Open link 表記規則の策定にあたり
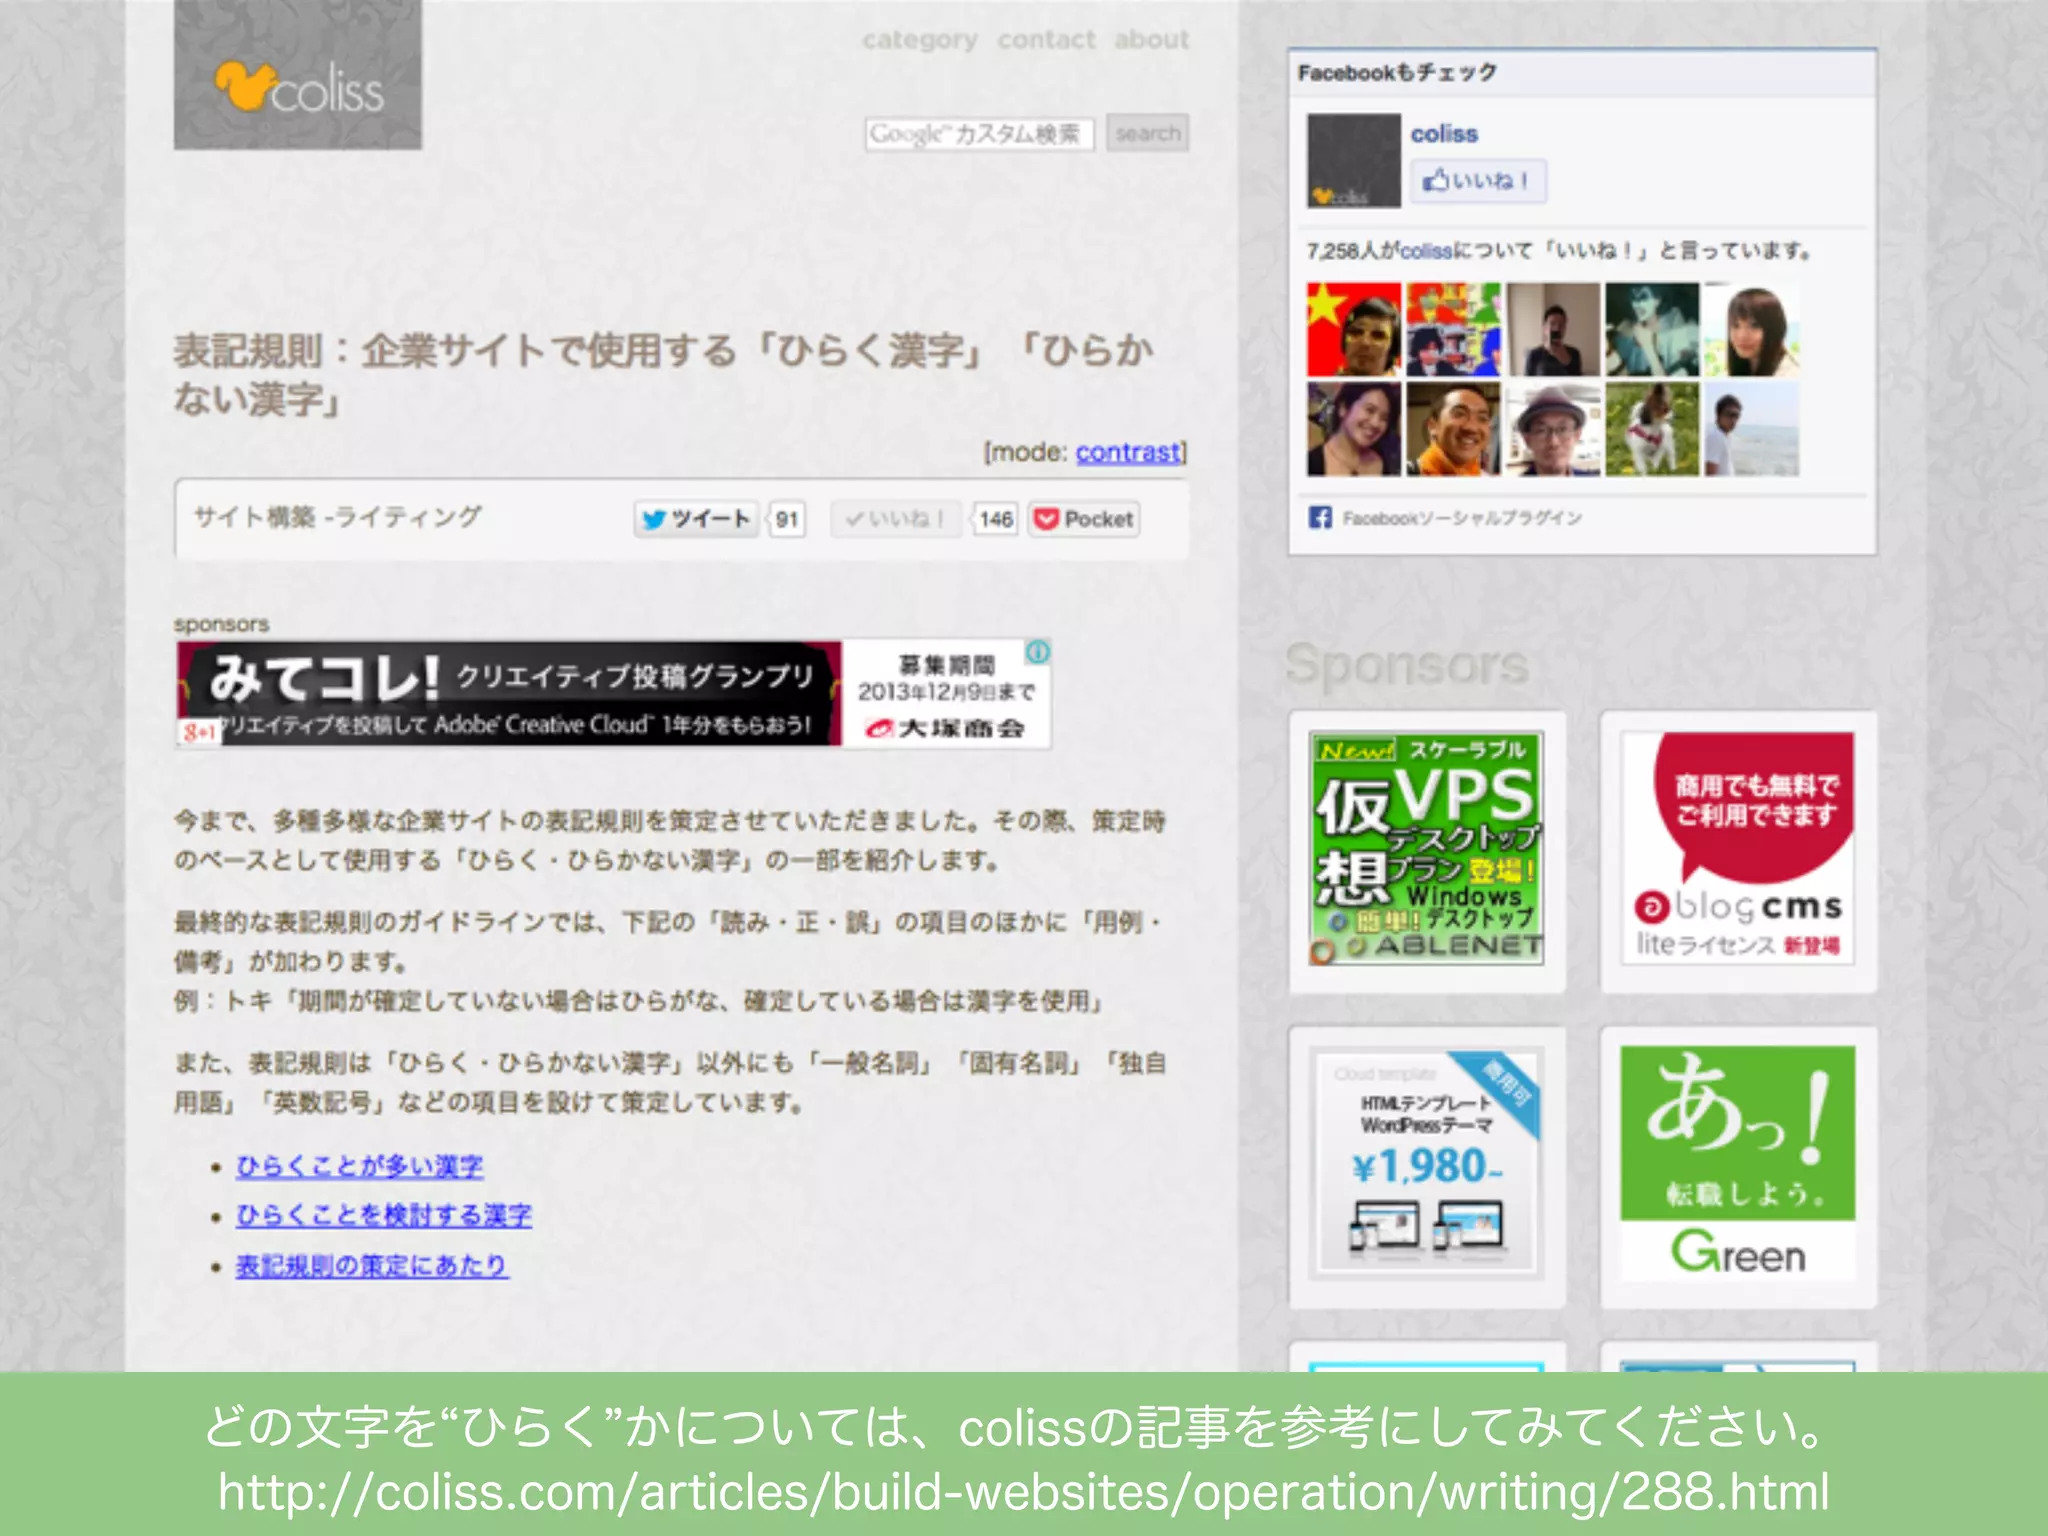This screenshot has width=2048, height=1536. (x=372, y=1266)
